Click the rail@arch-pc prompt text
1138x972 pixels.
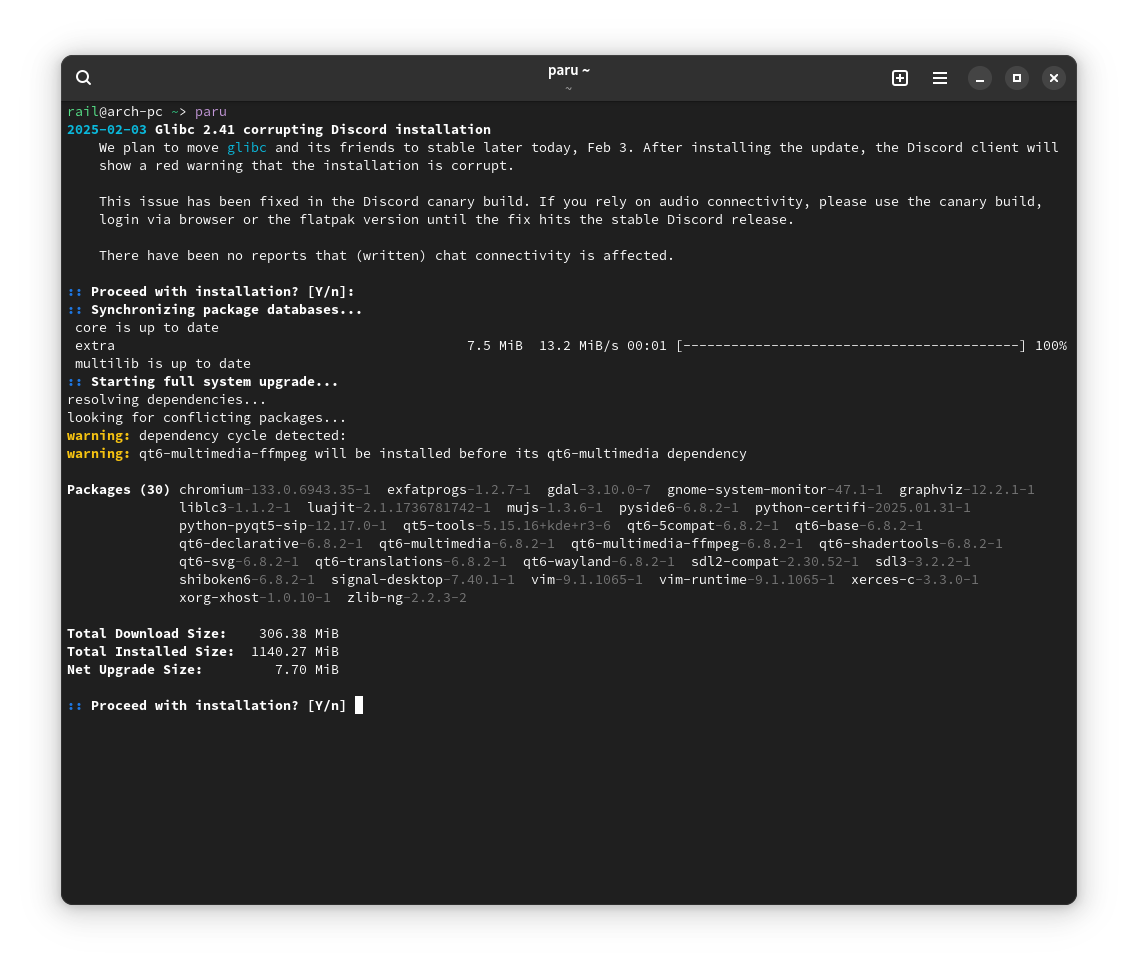coord(115,111)
